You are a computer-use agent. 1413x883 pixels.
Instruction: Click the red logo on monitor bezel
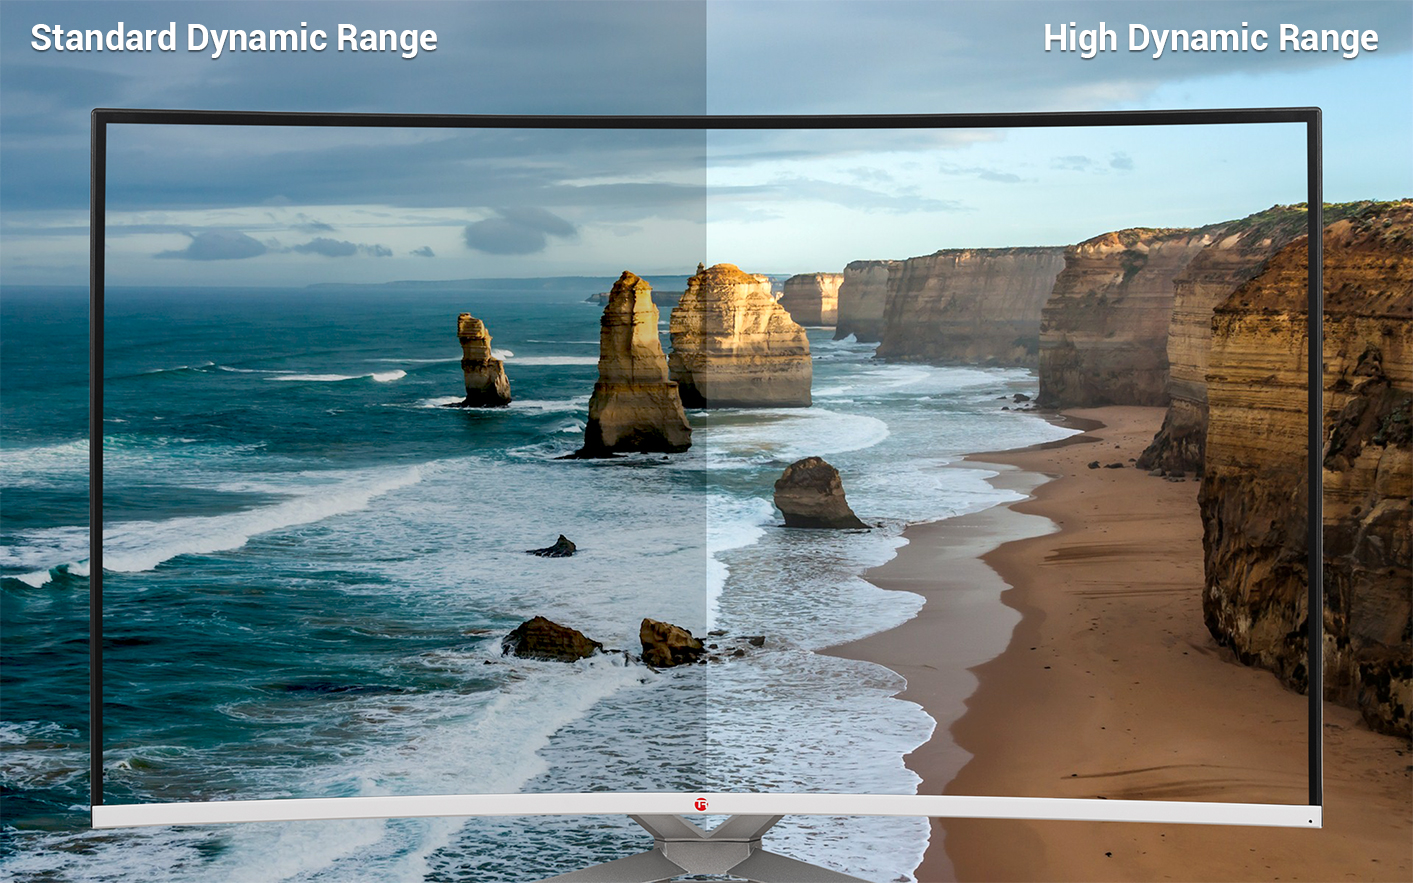tap(701, 803)
